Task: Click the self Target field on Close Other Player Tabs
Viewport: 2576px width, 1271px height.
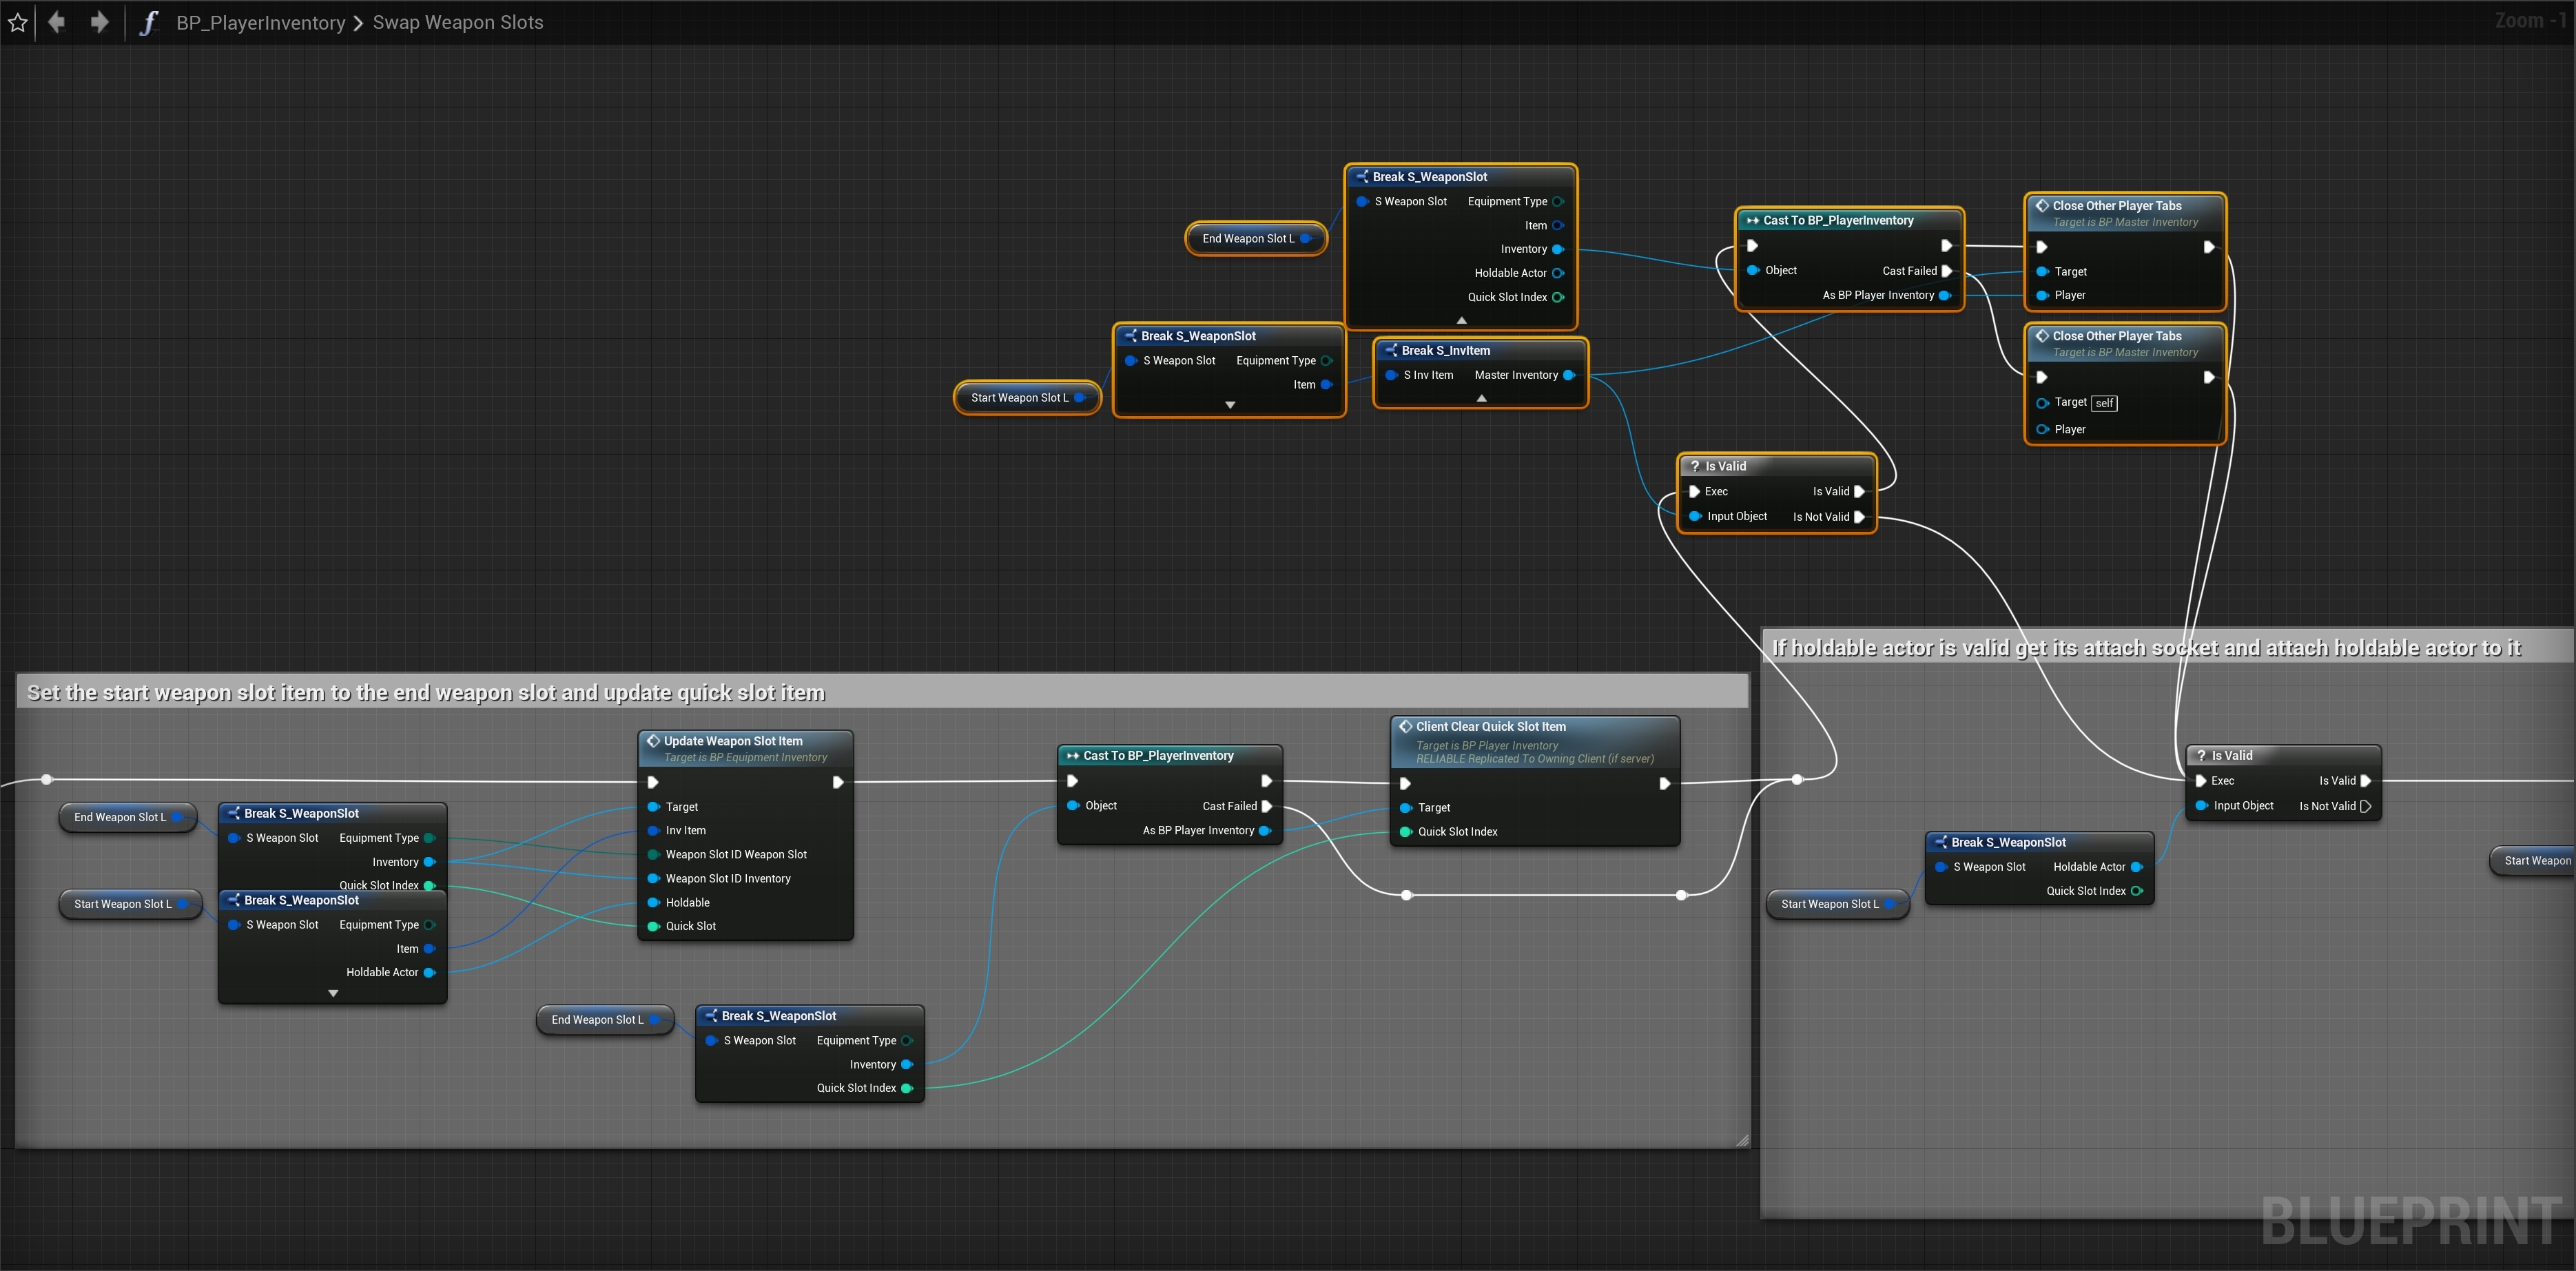Action: 2104,403
